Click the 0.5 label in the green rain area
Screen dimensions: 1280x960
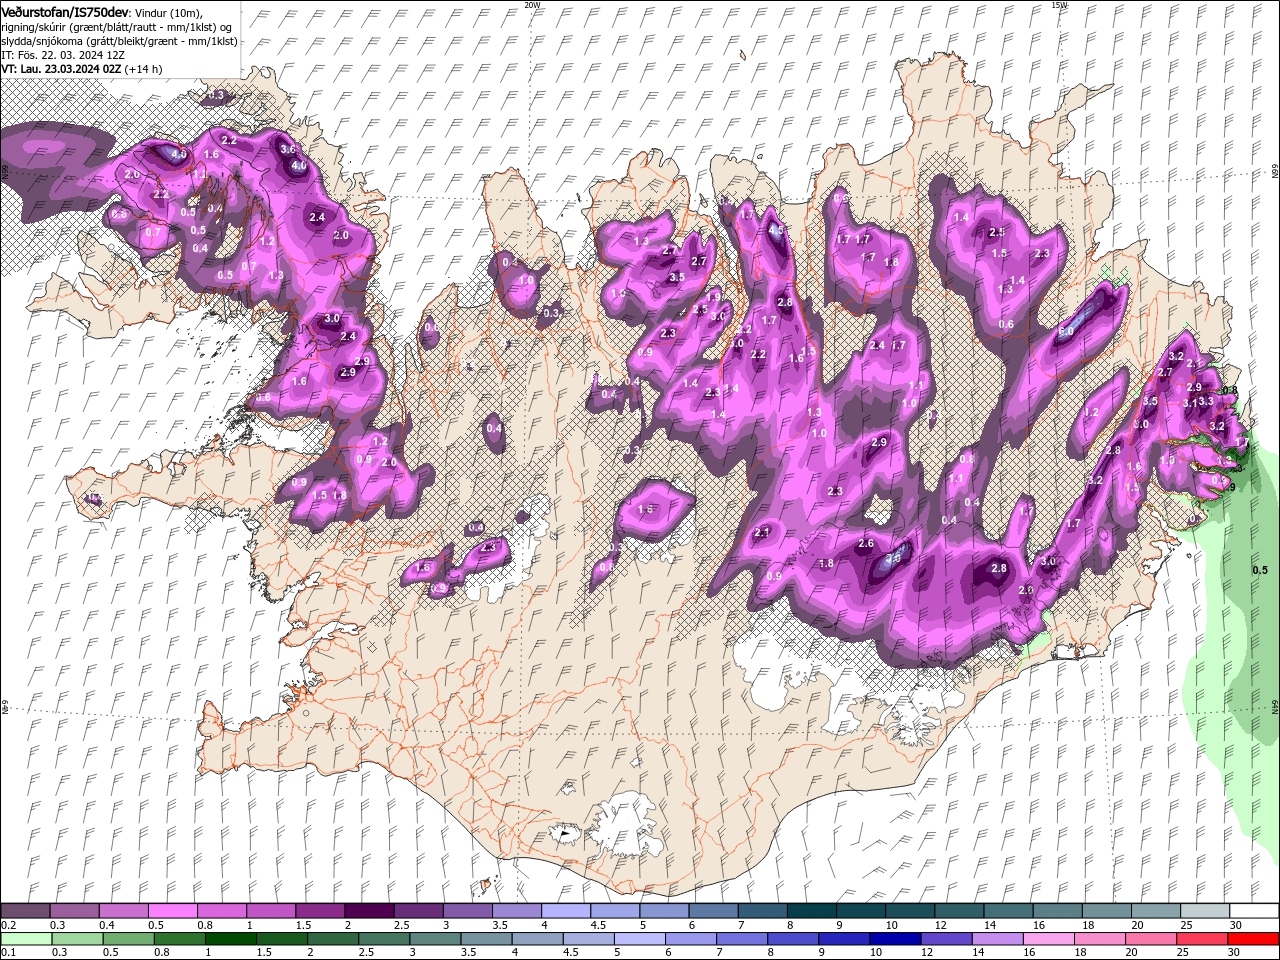pyautogui.click(x=1260, y=570)
